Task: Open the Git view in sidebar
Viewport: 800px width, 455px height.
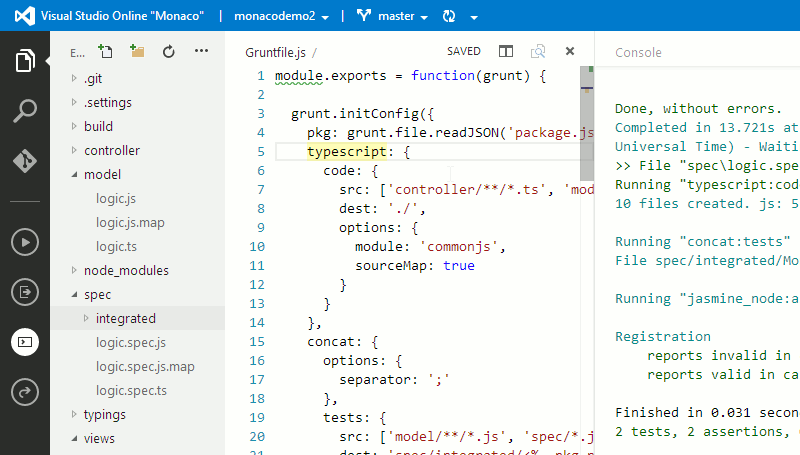Action: pos(25,161)
